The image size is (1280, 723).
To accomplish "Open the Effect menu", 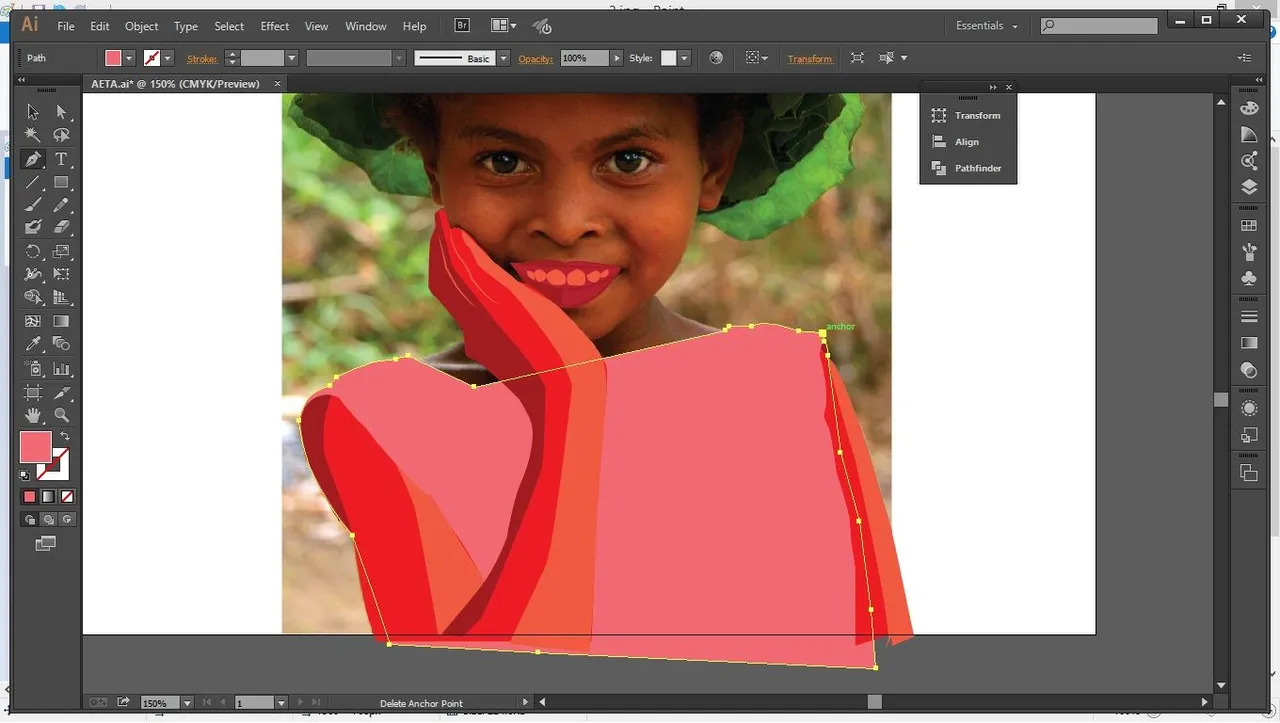I will click(275, 26).
